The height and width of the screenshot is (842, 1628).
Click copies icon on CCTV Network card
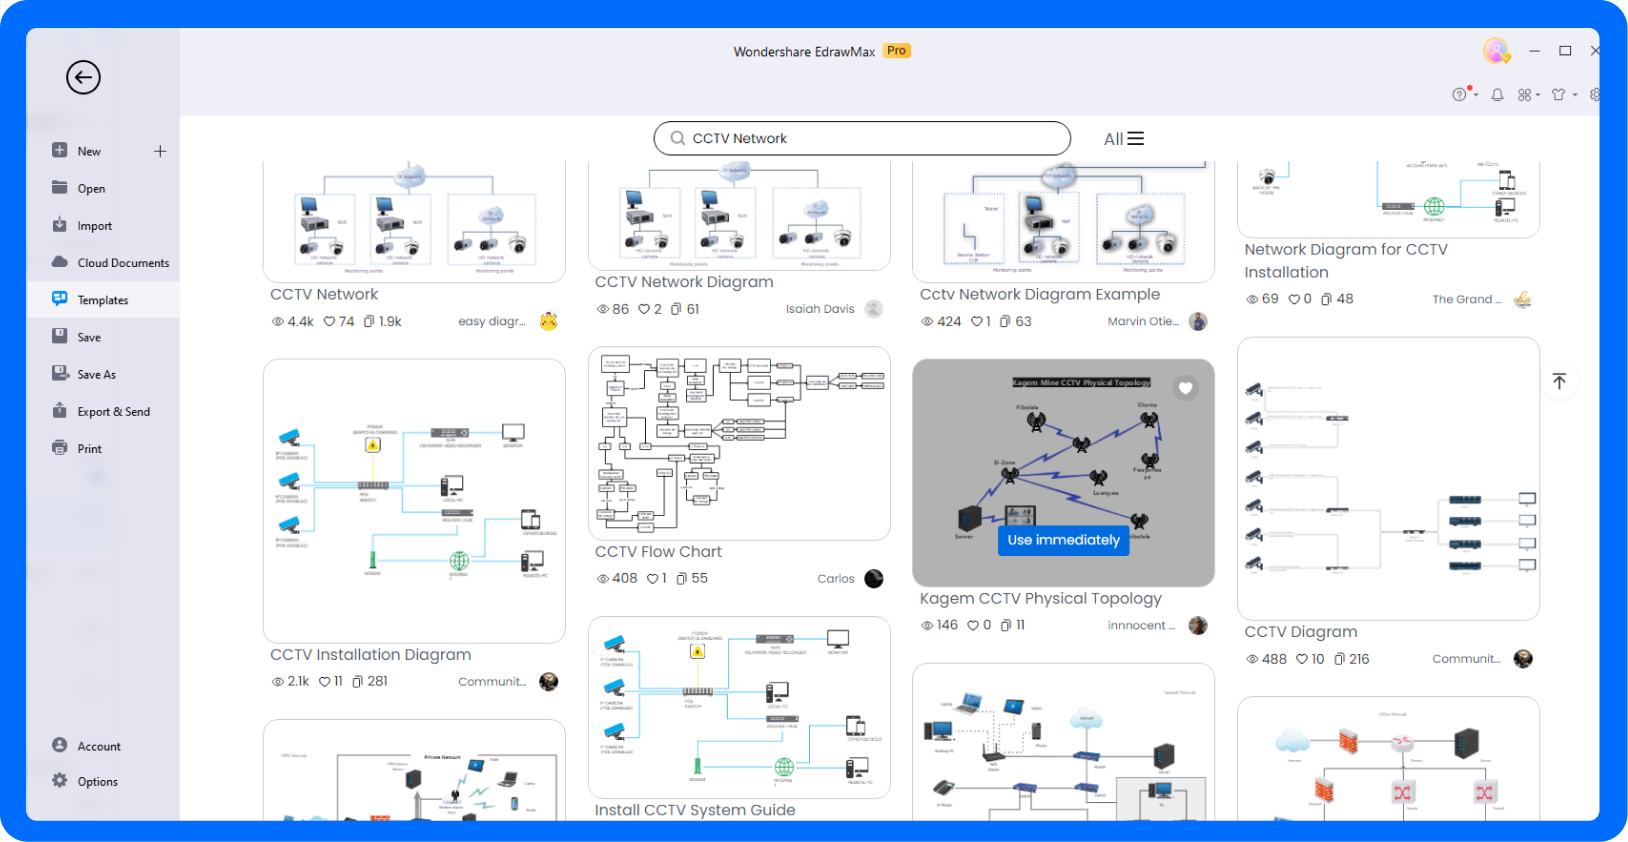tap(369, 321)
